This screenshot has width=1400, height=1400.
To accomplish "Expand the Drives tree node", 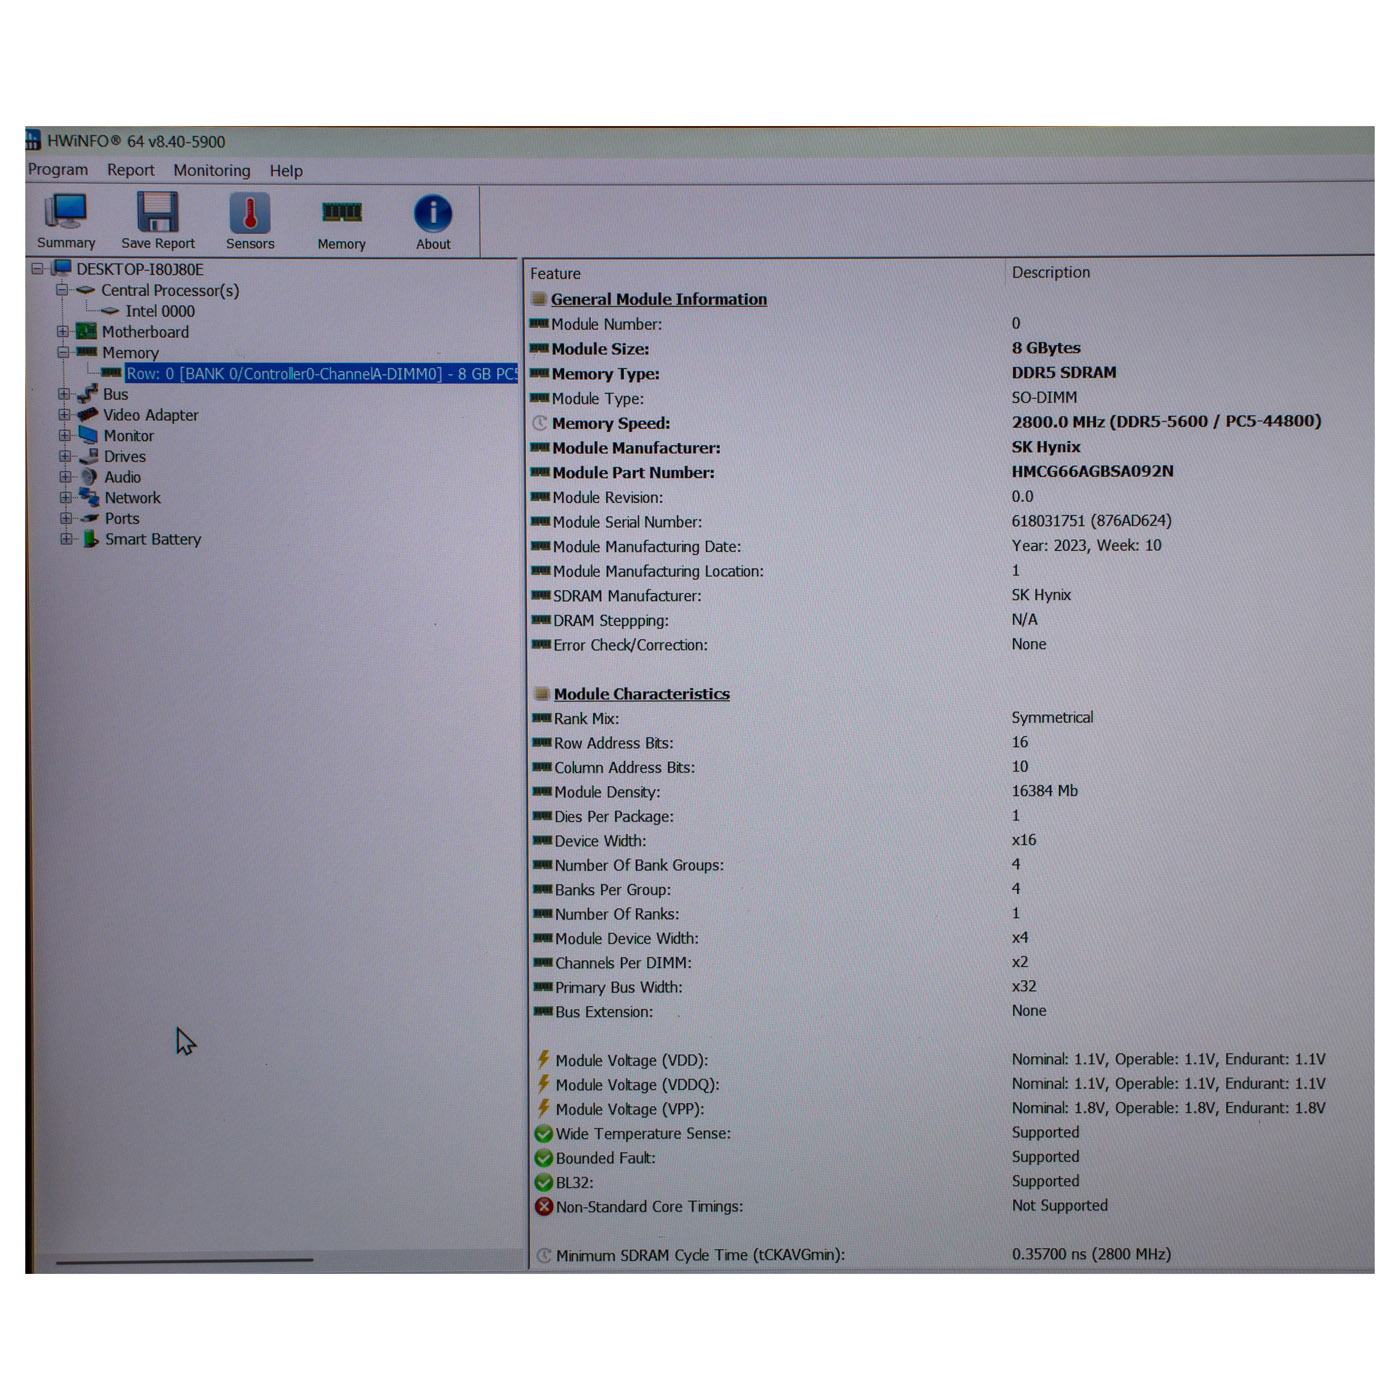I will tap(65, 457).
